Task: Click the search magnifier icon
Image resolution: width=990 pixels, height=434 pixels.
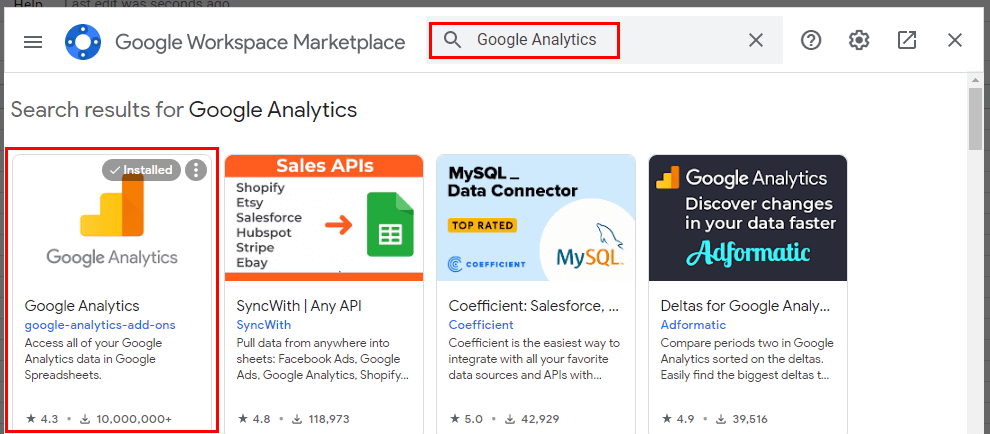Action: 452,40
